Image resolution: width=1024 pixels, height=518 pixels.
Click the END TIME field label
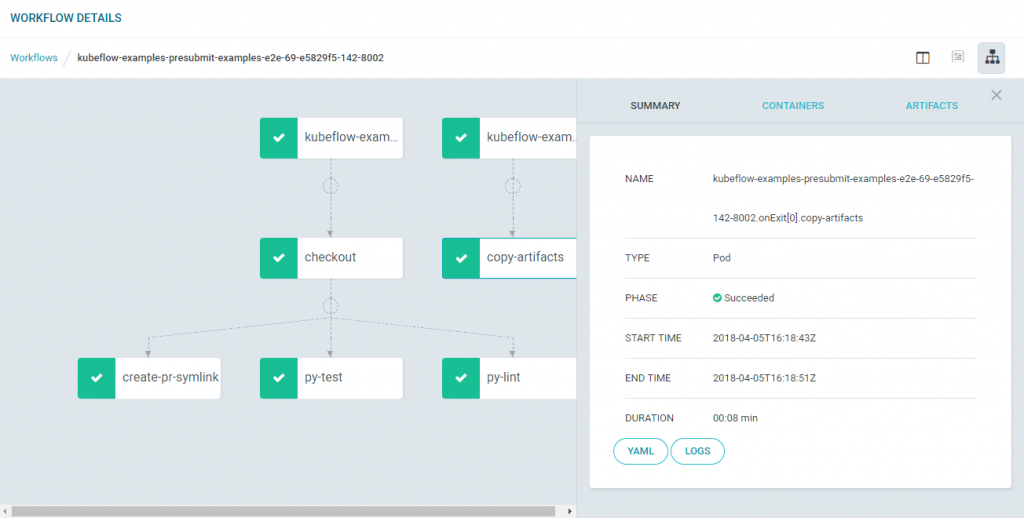click(x=648, y=378)
